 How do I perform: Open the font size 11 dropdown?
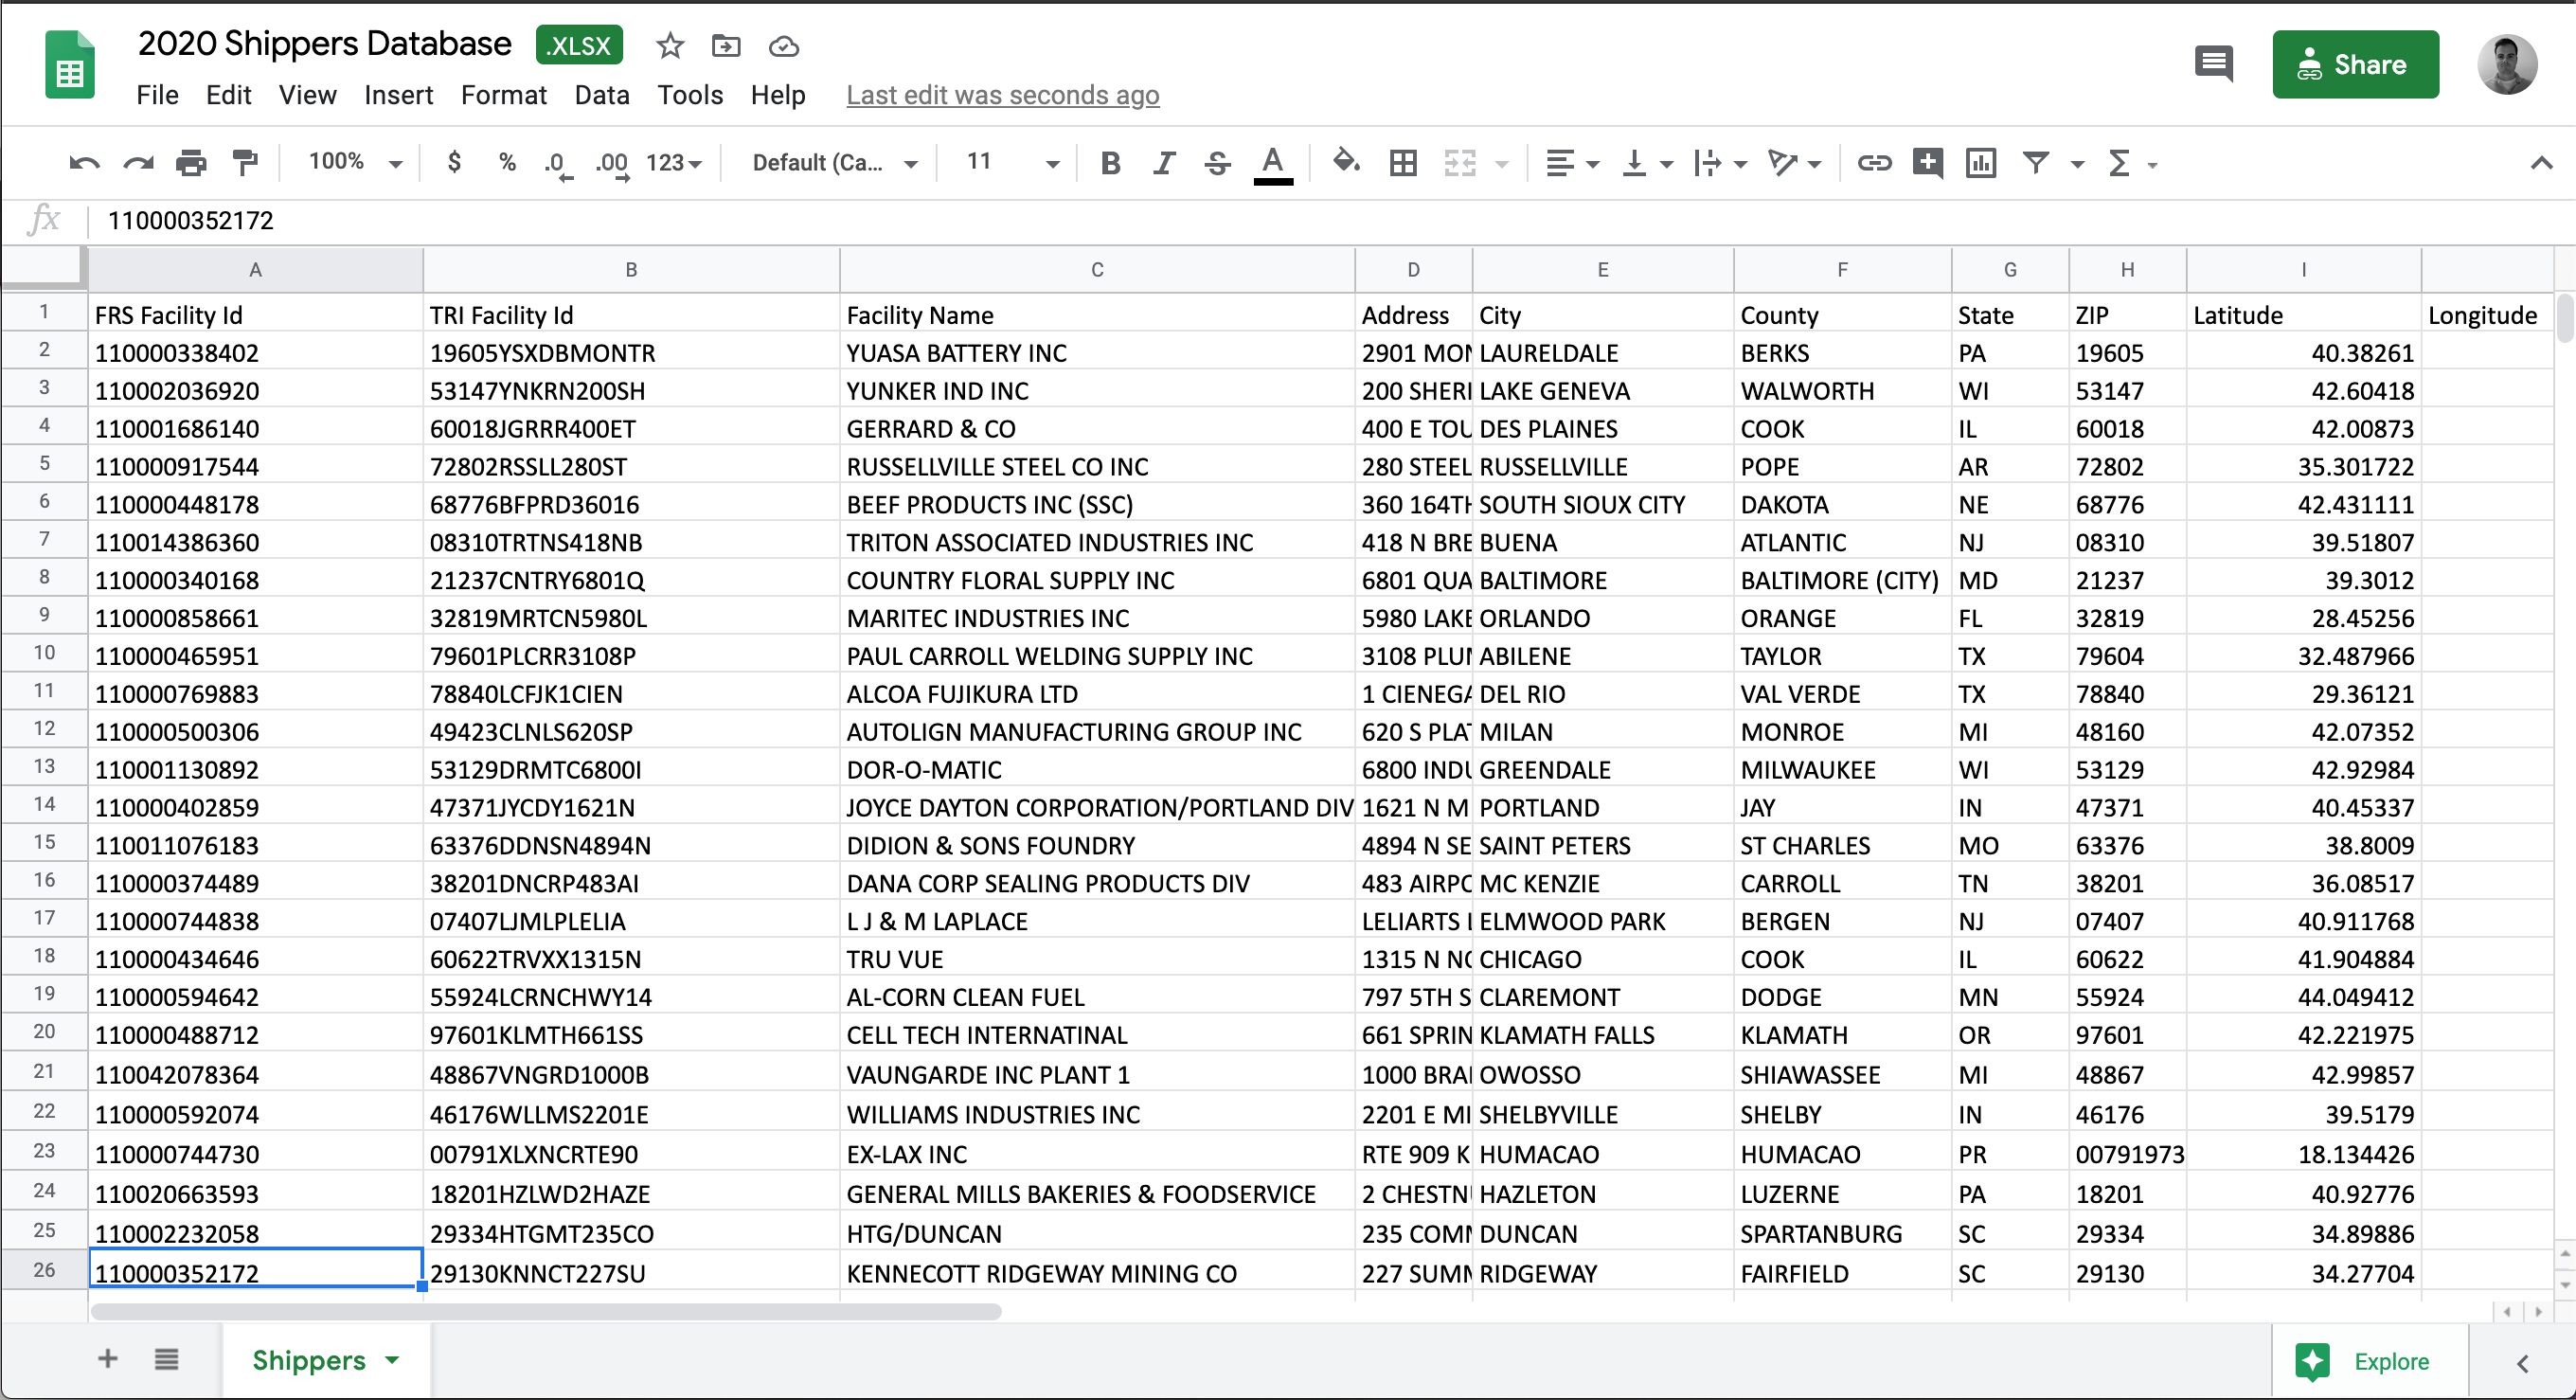[1012, 162]
